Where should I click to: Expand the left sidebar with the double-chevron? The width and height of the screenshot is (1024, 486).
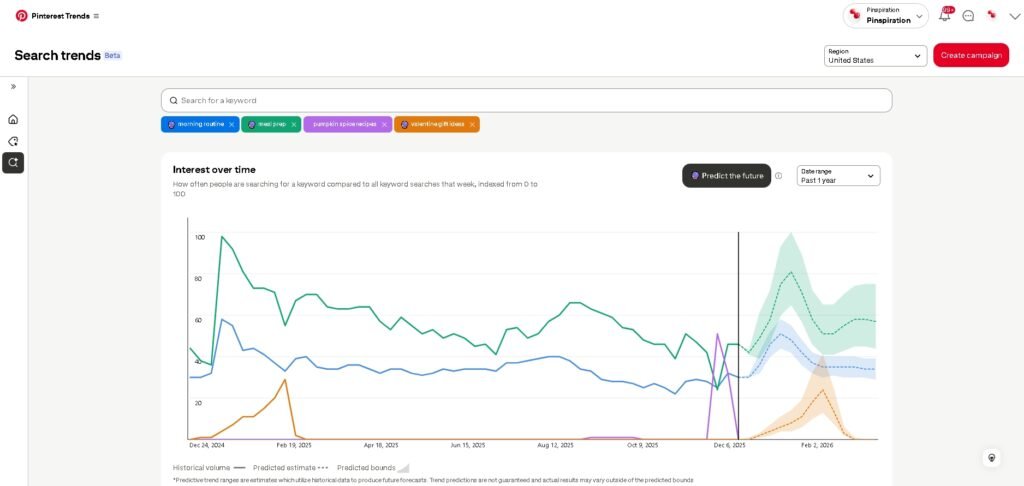13,86
